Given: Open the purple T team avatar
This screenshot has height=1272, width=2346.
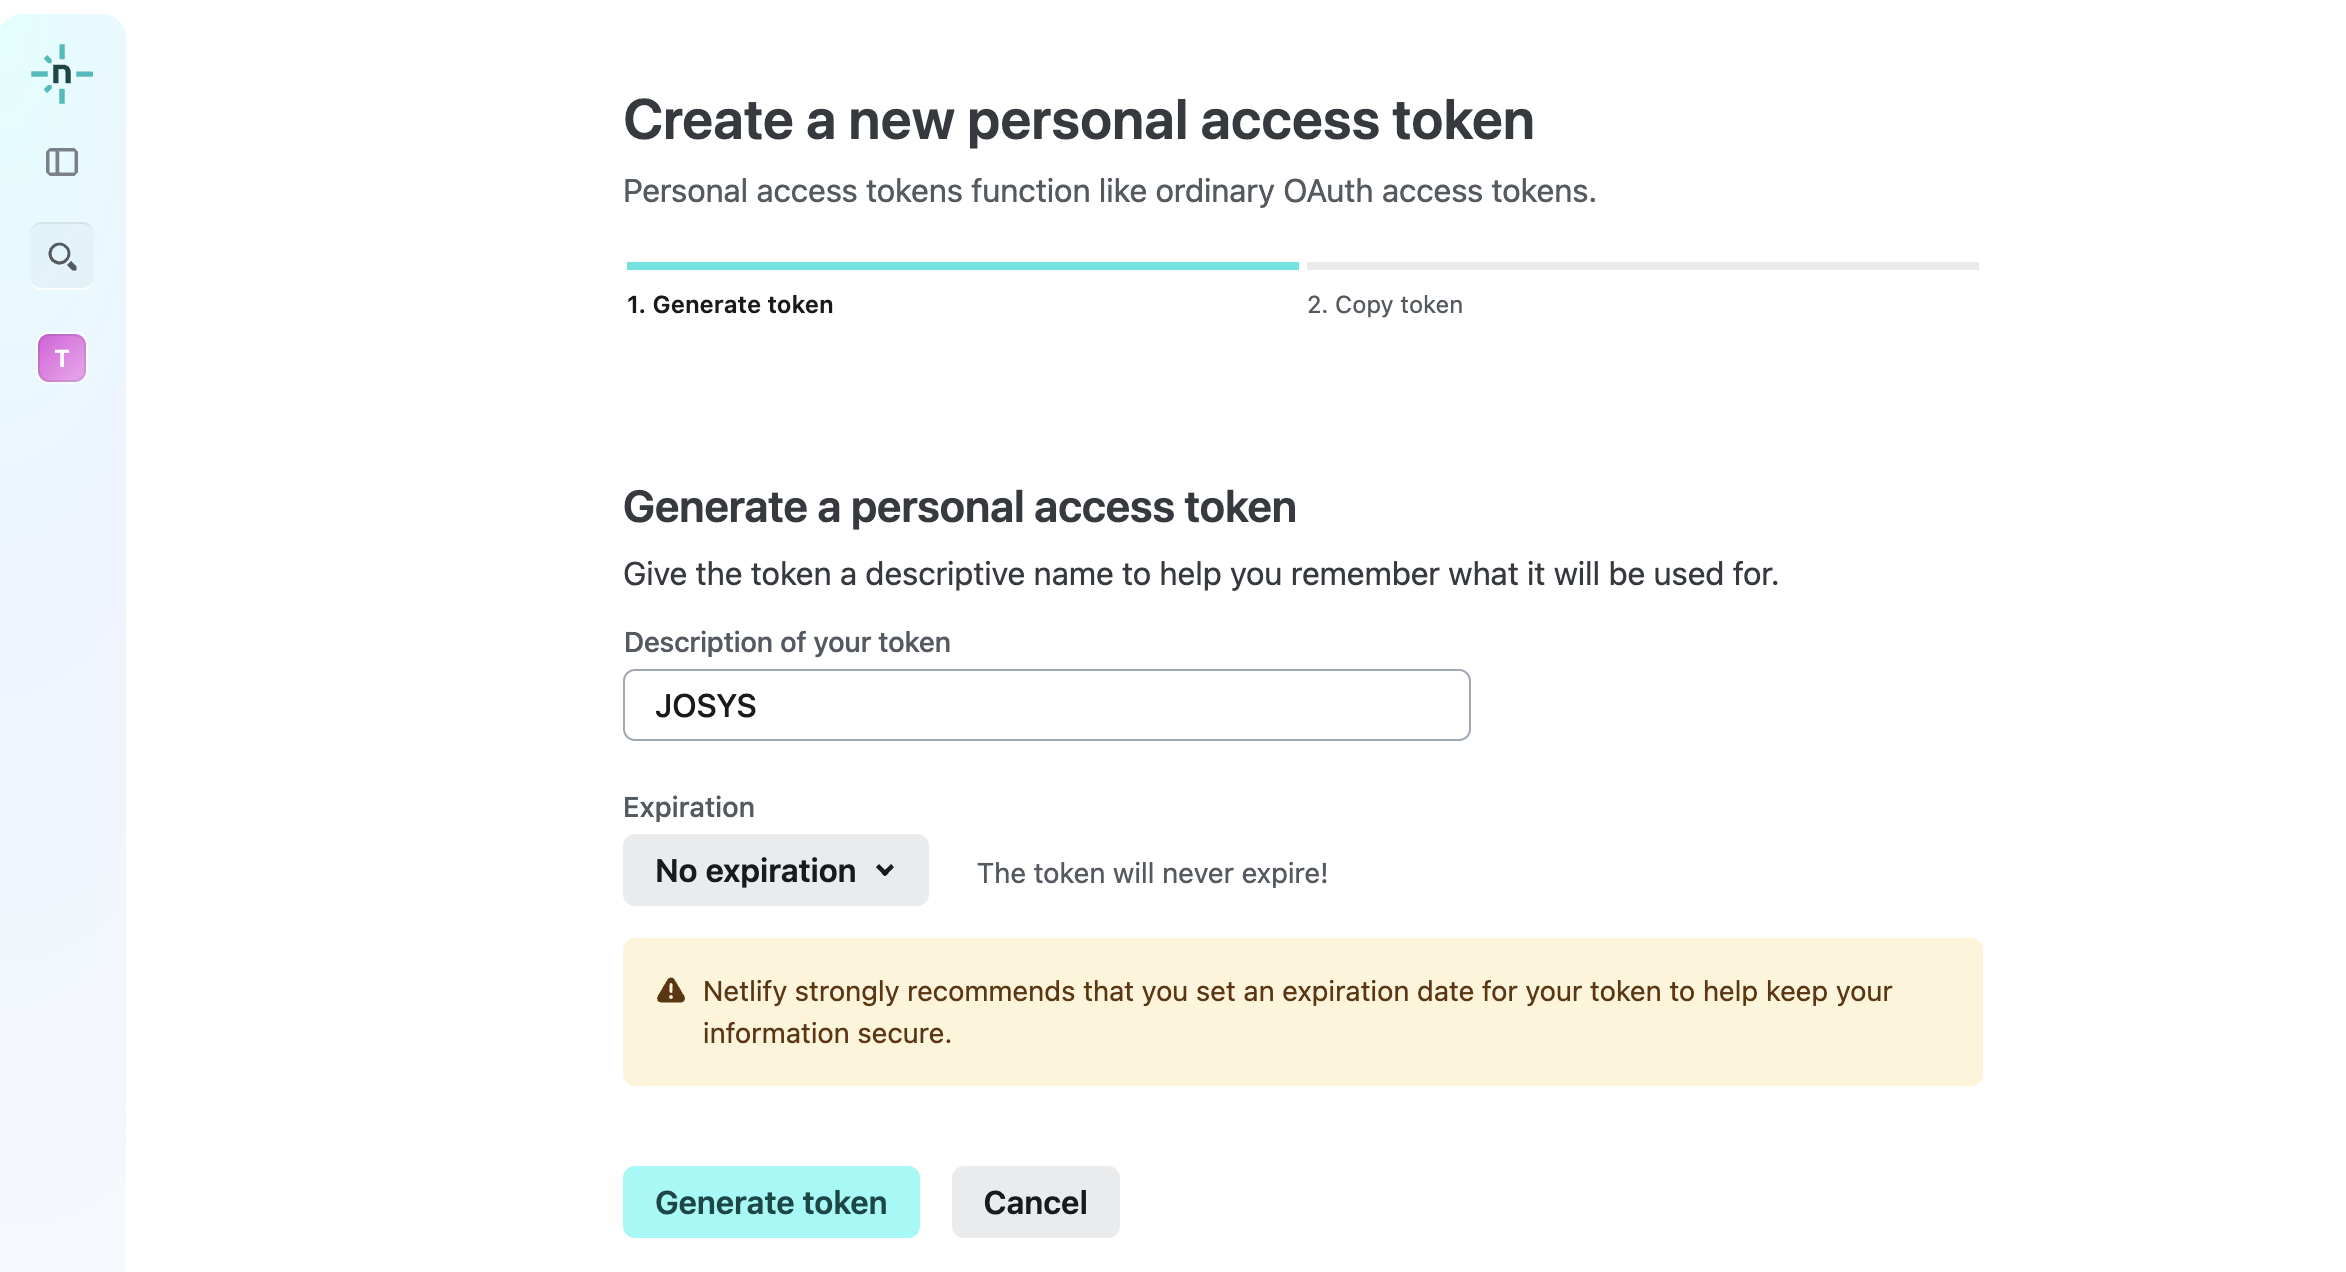Looking at the screenshot, I should pyautogui.click(x=62, y=358).
